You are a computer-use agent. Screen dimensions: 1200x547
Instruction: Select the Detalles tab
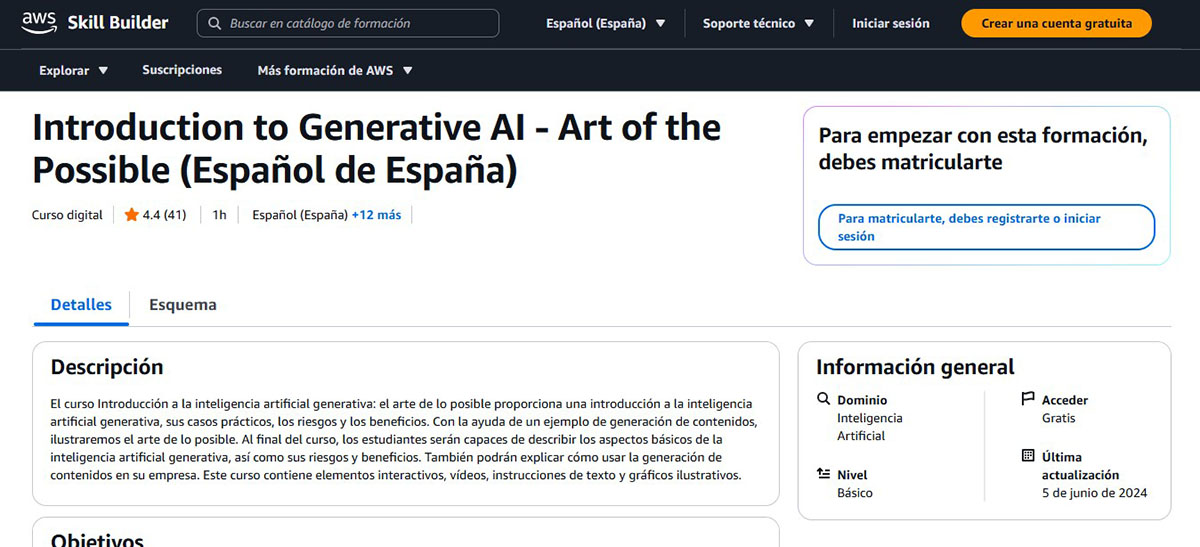click(81, 305)
